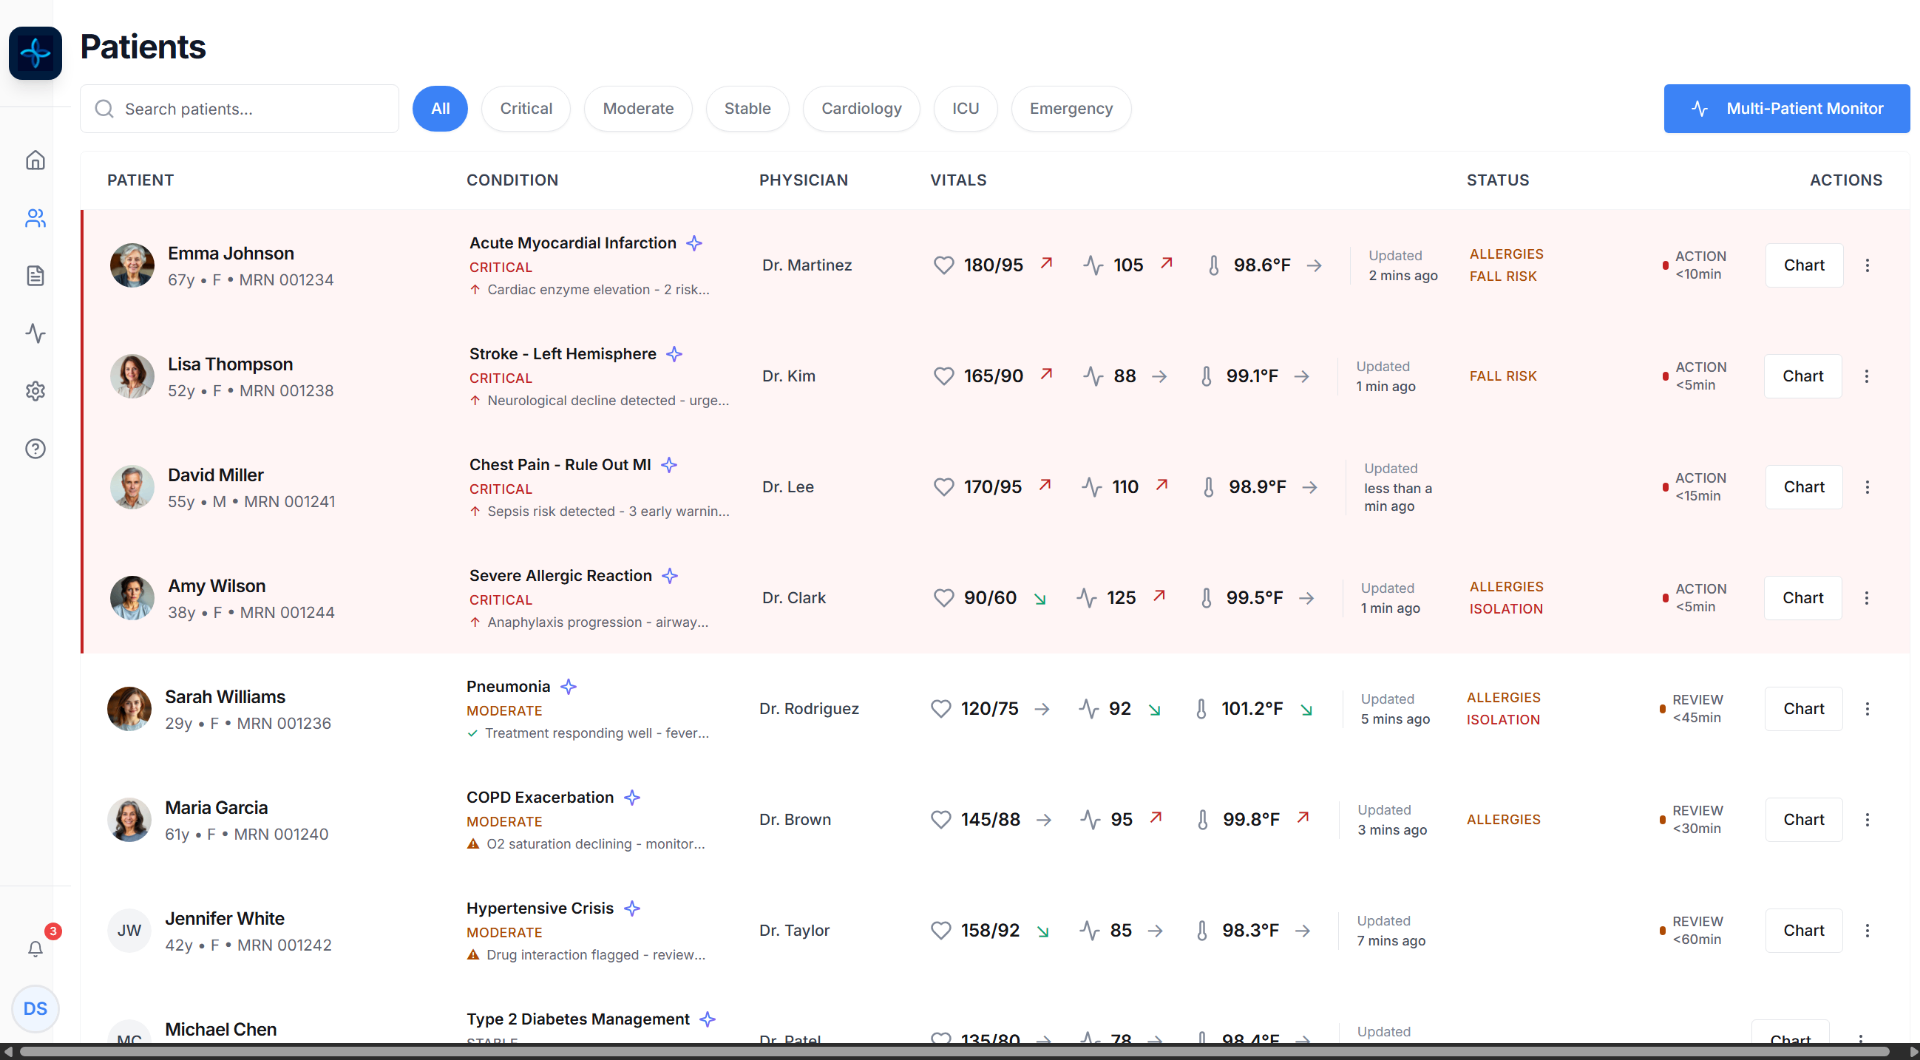
Task: Open Chart for David Miller
Action: click(x=1804, y=487)
